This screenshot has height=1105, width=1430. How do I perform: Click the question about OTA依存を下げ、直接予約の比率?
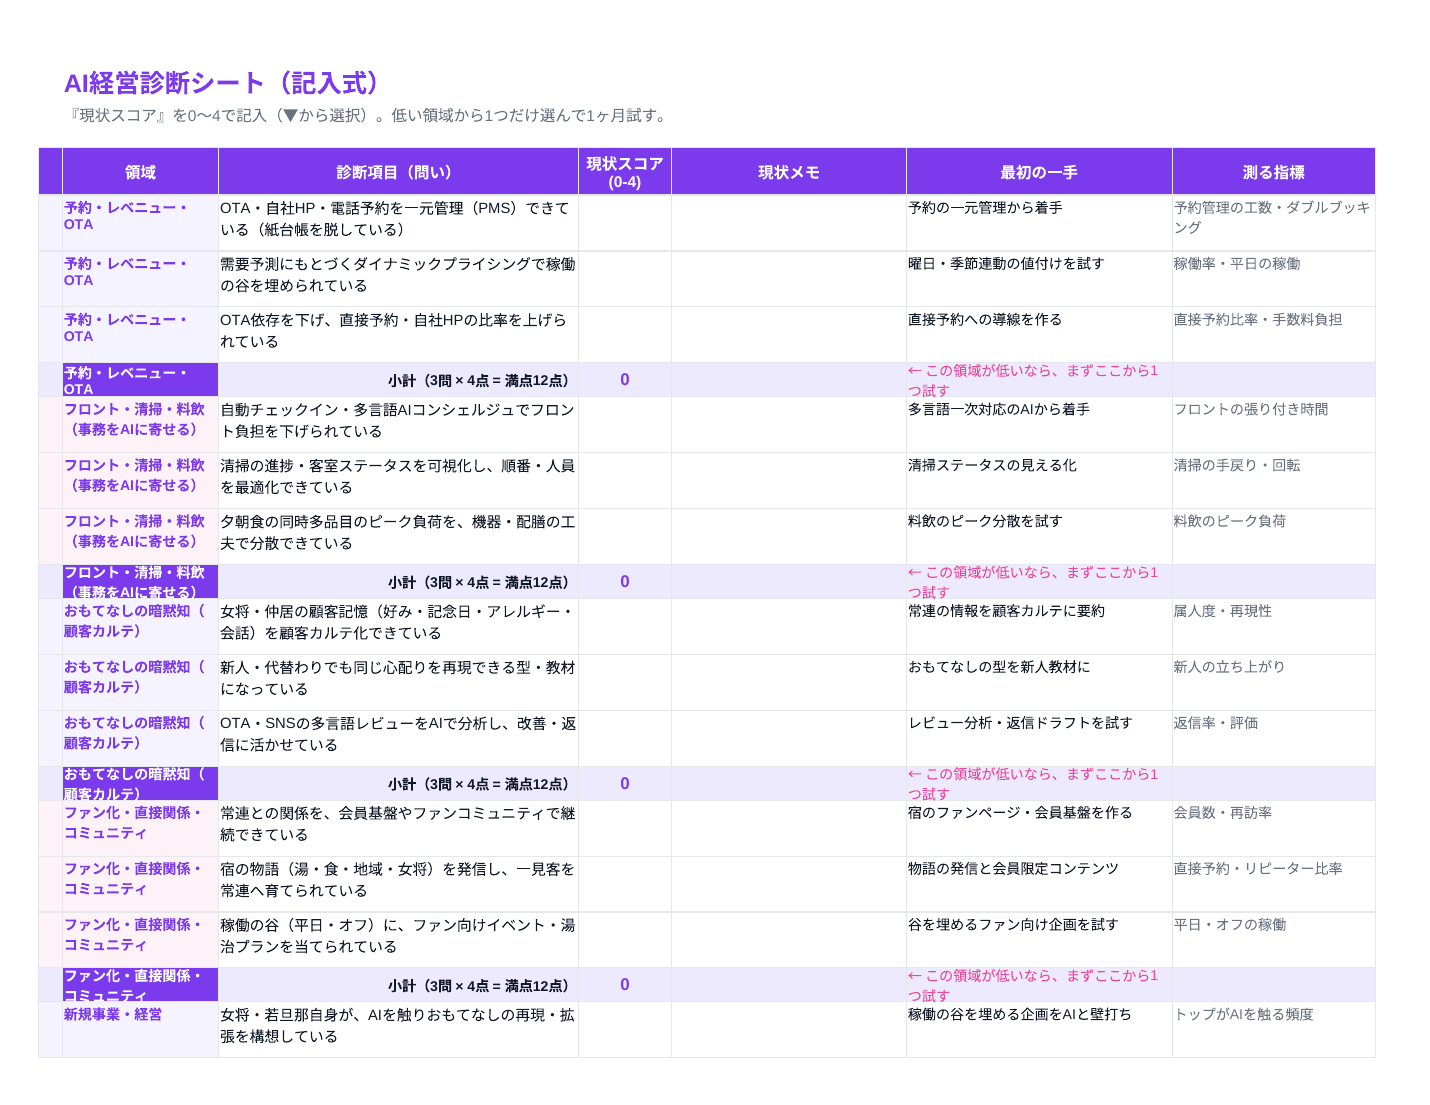398,334
